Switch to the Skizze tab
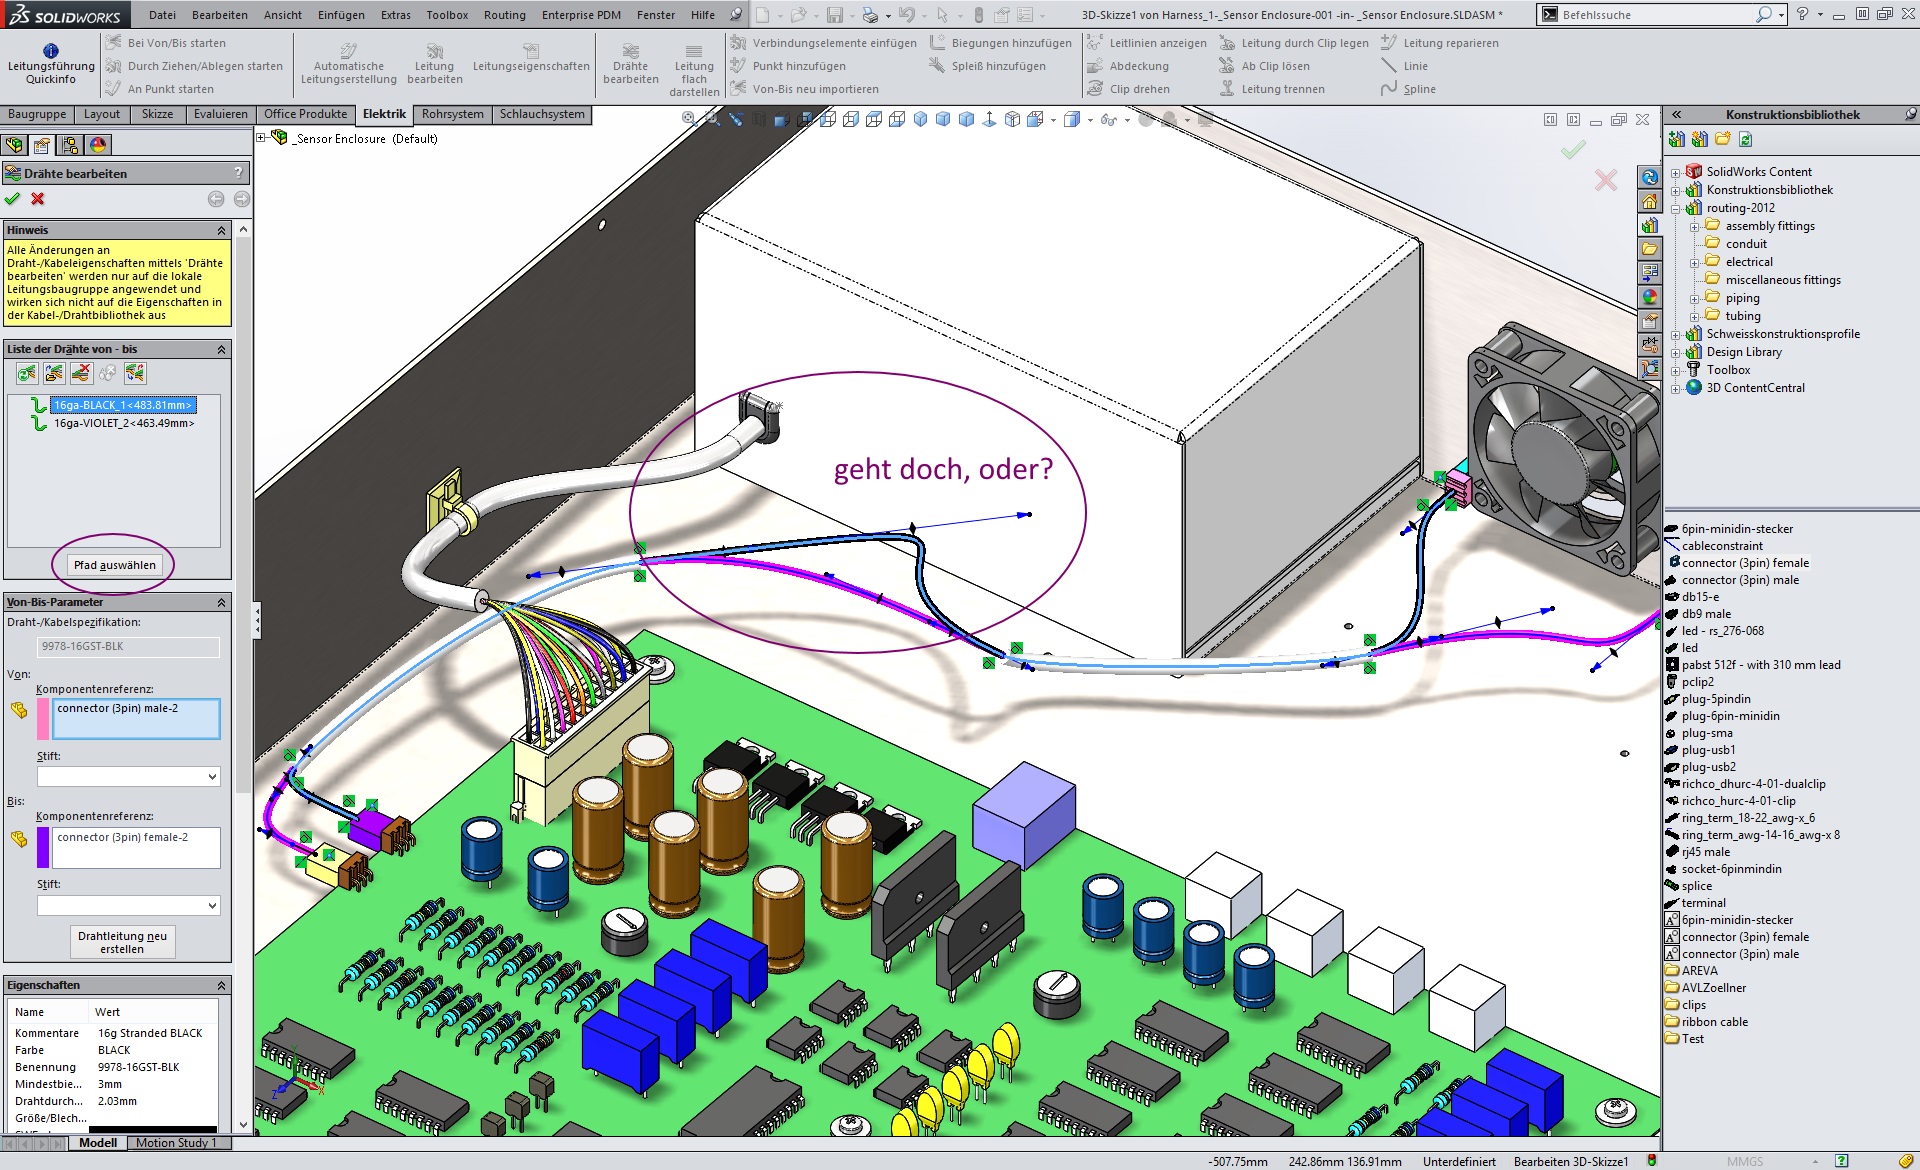The width and height of the screenshot is (1920, 1170). pos(157,114)
